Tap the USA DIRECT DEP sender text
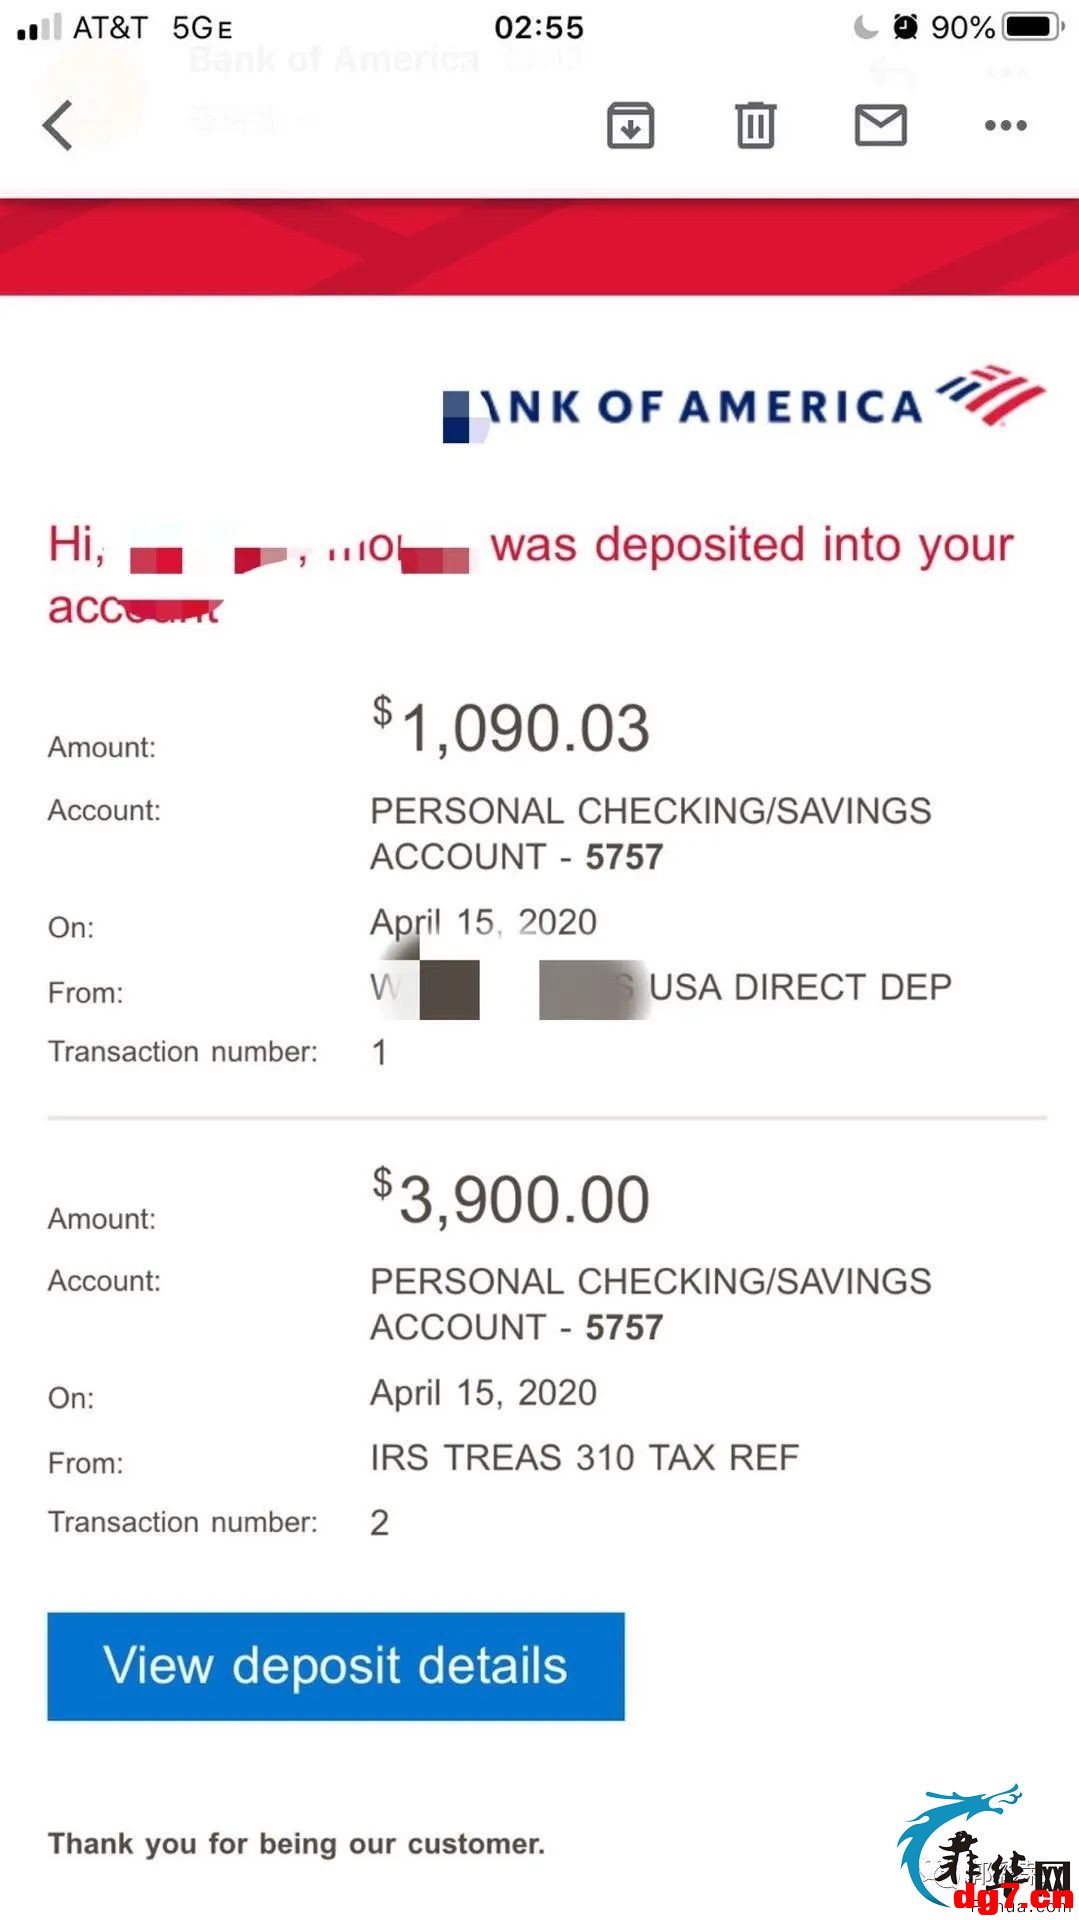Image resolution: width=1079 pixels, height=1920 pixels. tap(800, 987)
